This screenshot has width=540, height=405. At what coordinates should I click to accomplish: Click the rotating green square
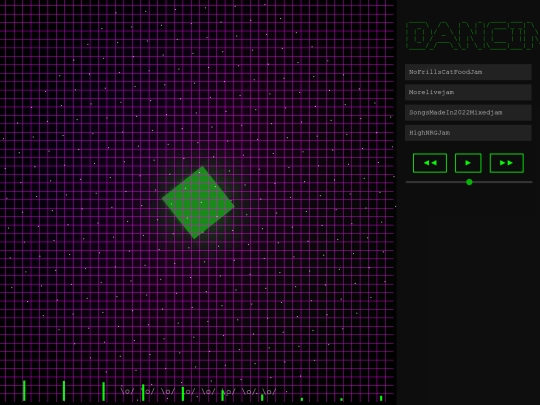pyautogui.click(x=198, y=202)
